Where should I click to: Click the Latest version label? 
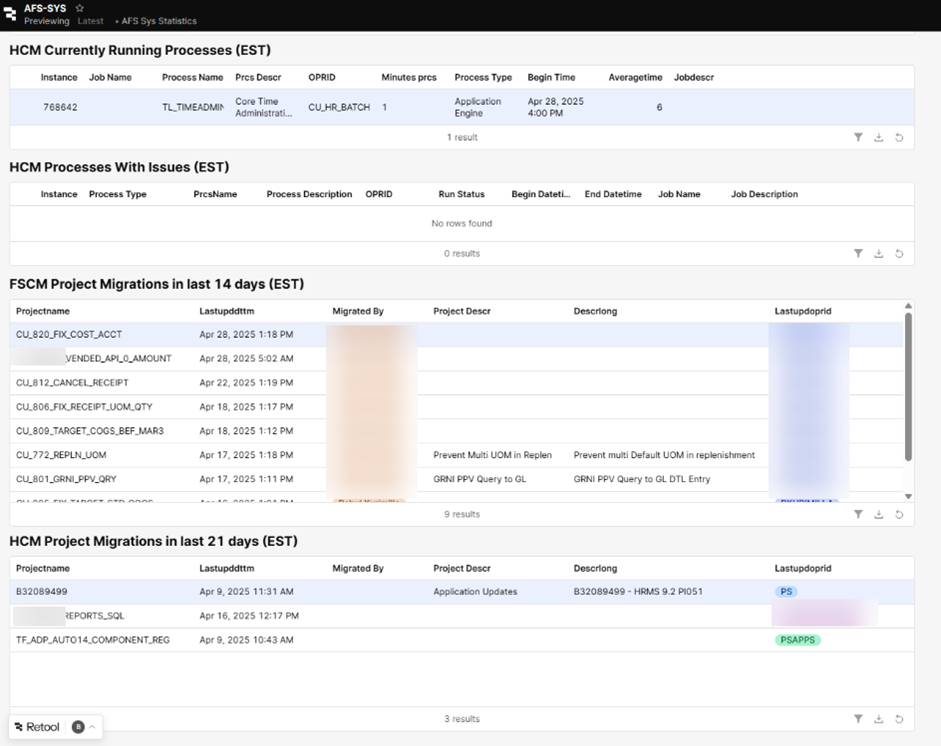click(90, 21)
